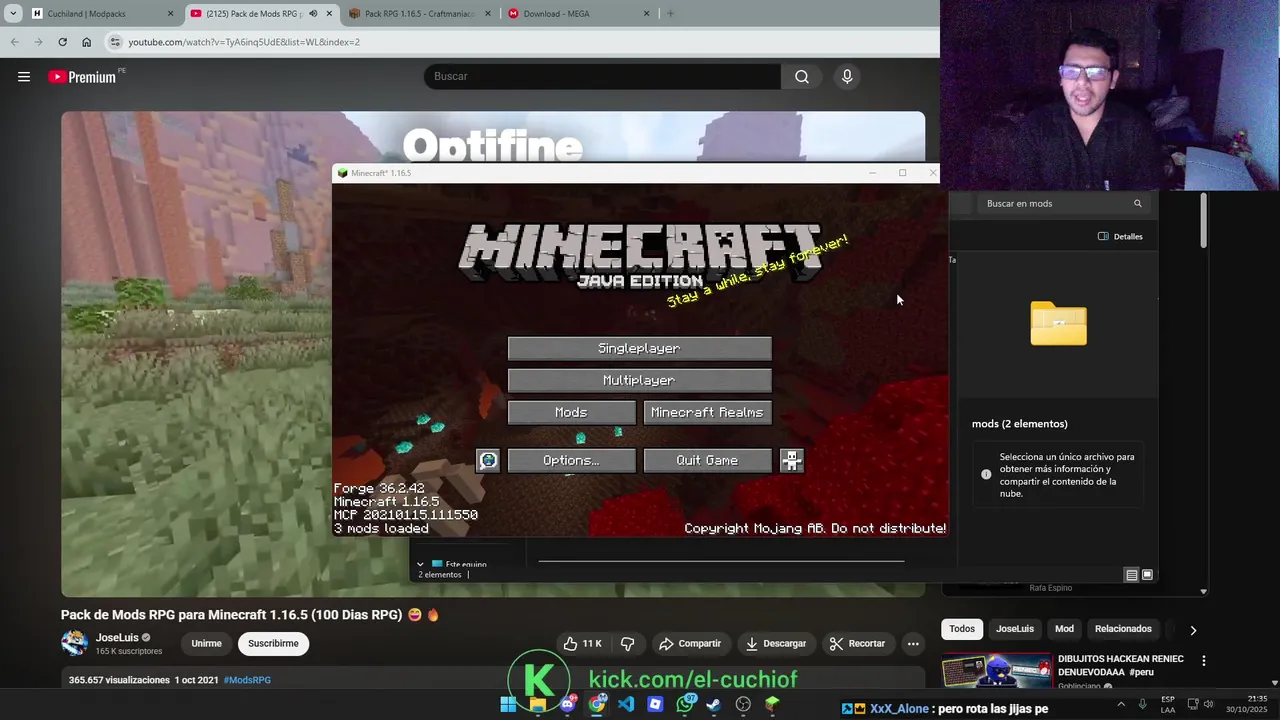Like the video with thumbs up
Viewport: 1280px width, 720px height.
point(582,643)
